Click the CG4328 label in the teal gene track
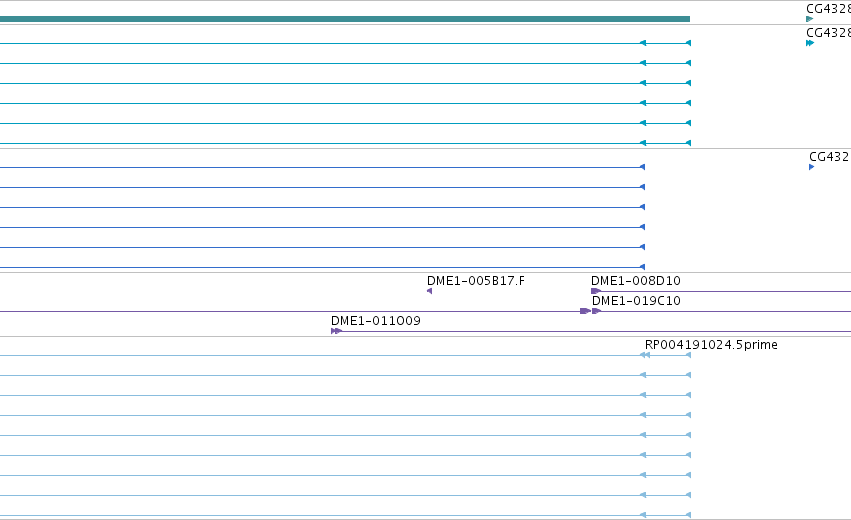The height and width of the screenshot is (520, 851). pos(828,9)
